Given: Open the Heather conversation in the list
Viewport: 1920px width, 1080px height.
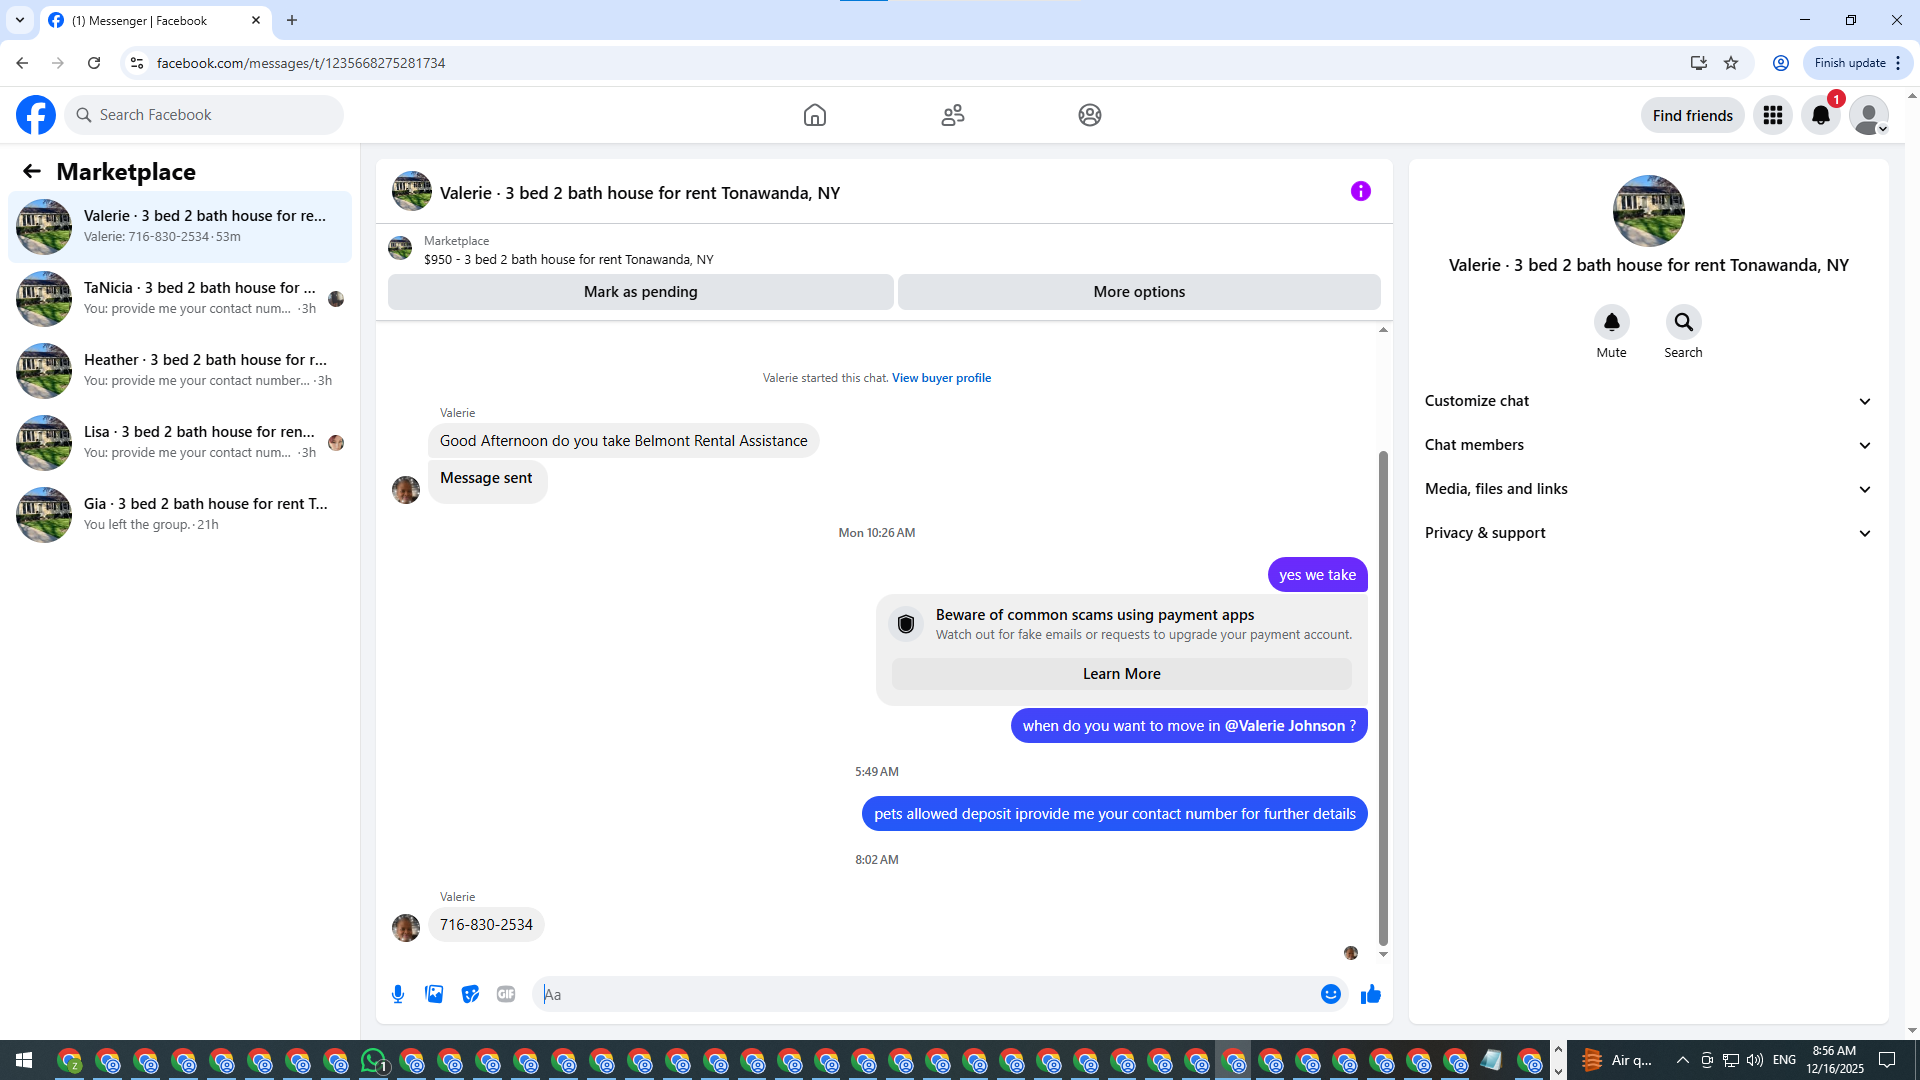Looking at the screenshot, I should [180, 371].
